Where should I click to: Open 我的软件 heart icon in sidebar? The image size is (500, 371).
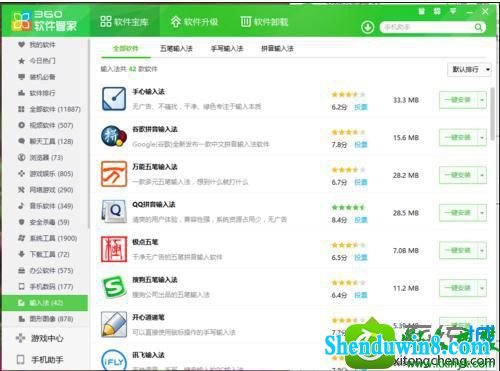point(22,44)
